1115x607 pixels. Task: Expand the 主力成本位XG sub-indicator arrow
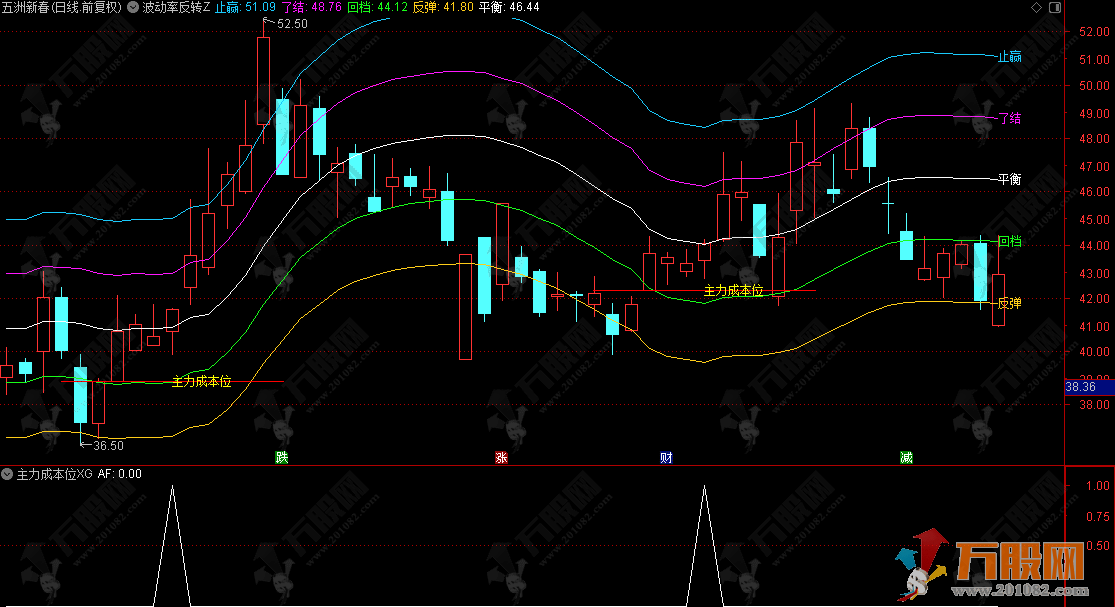click(9, 474)
